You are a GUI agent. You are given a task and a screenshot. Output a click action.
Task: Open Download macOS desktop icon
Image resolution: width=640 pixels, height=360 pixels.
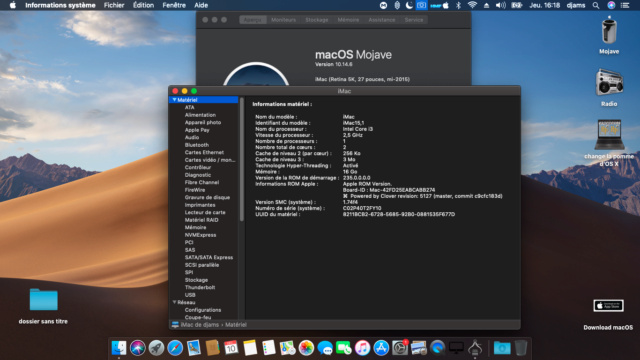tap(608, 306)
